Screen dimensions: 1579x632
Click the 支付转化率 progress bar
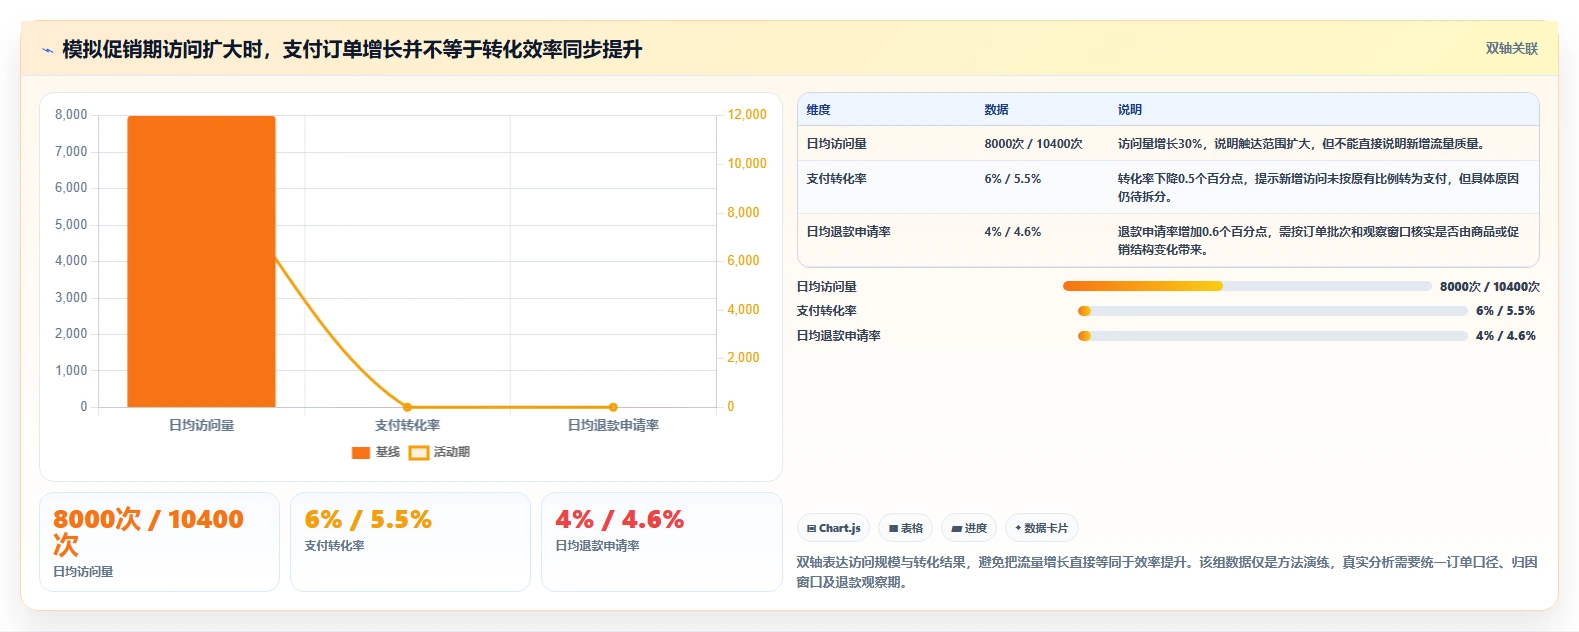[1272, 311]
